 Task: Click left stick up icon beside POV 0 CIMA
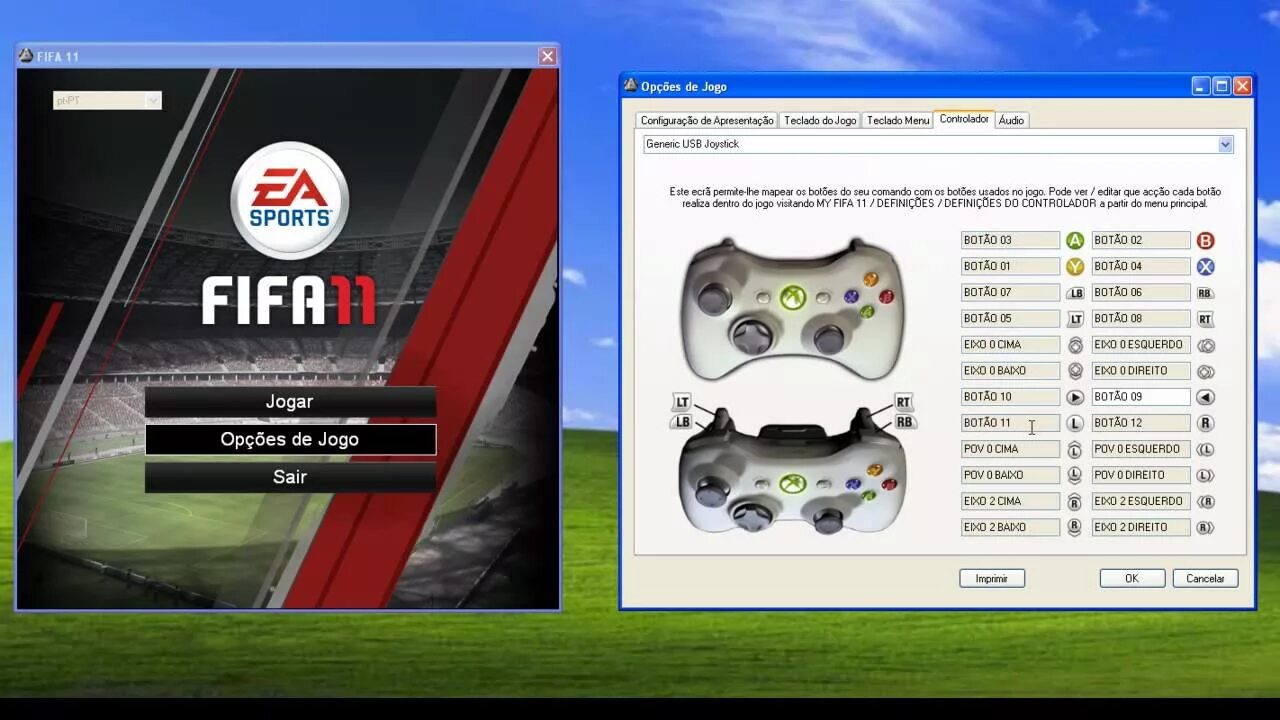pos(1075,449)
